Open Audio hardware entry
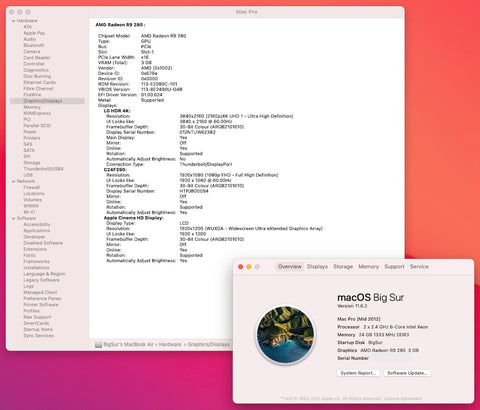Image resolution: width=480 pixels, height=410 pixels. [30, 39]
